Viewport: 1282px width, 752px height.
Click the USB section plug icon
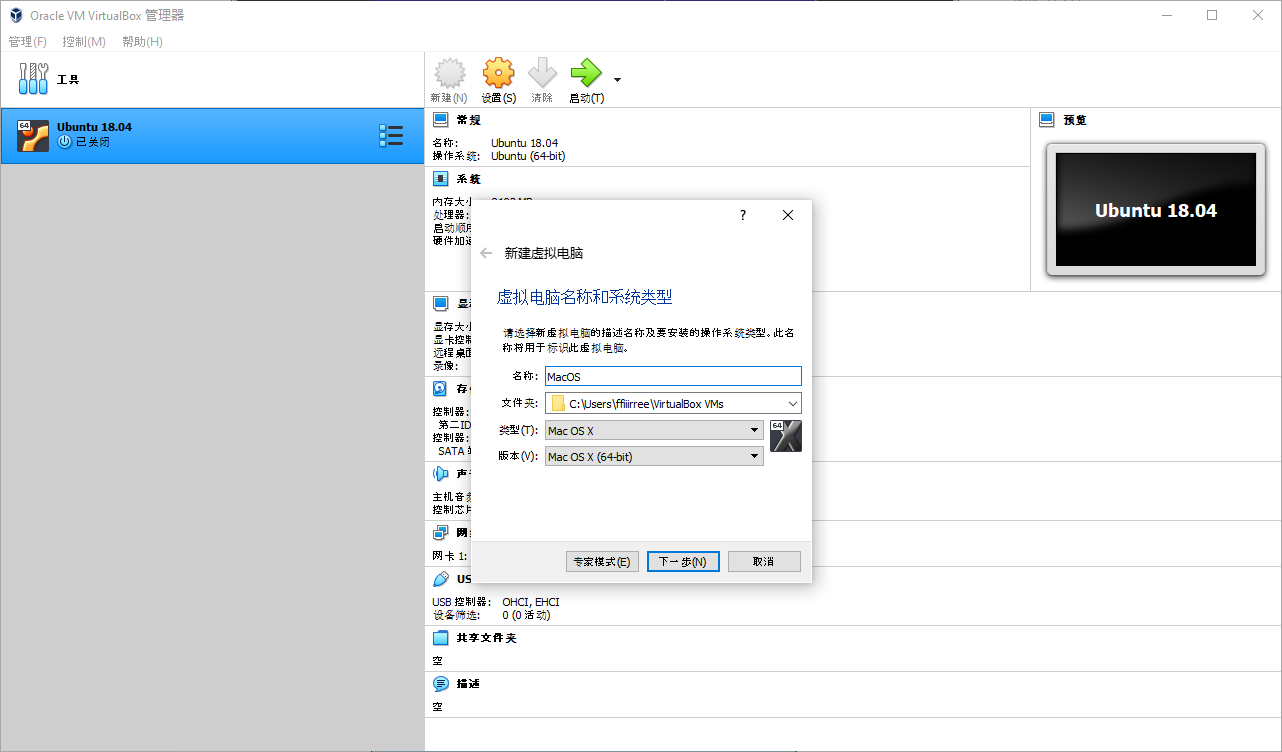440,579
